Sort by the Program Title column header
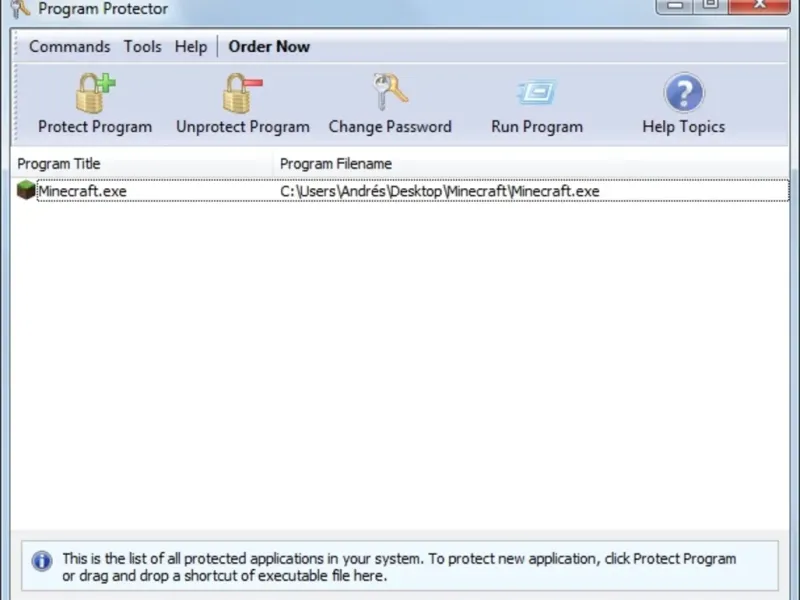This screenshot has height=600, width=800. [x=142, y=164]
